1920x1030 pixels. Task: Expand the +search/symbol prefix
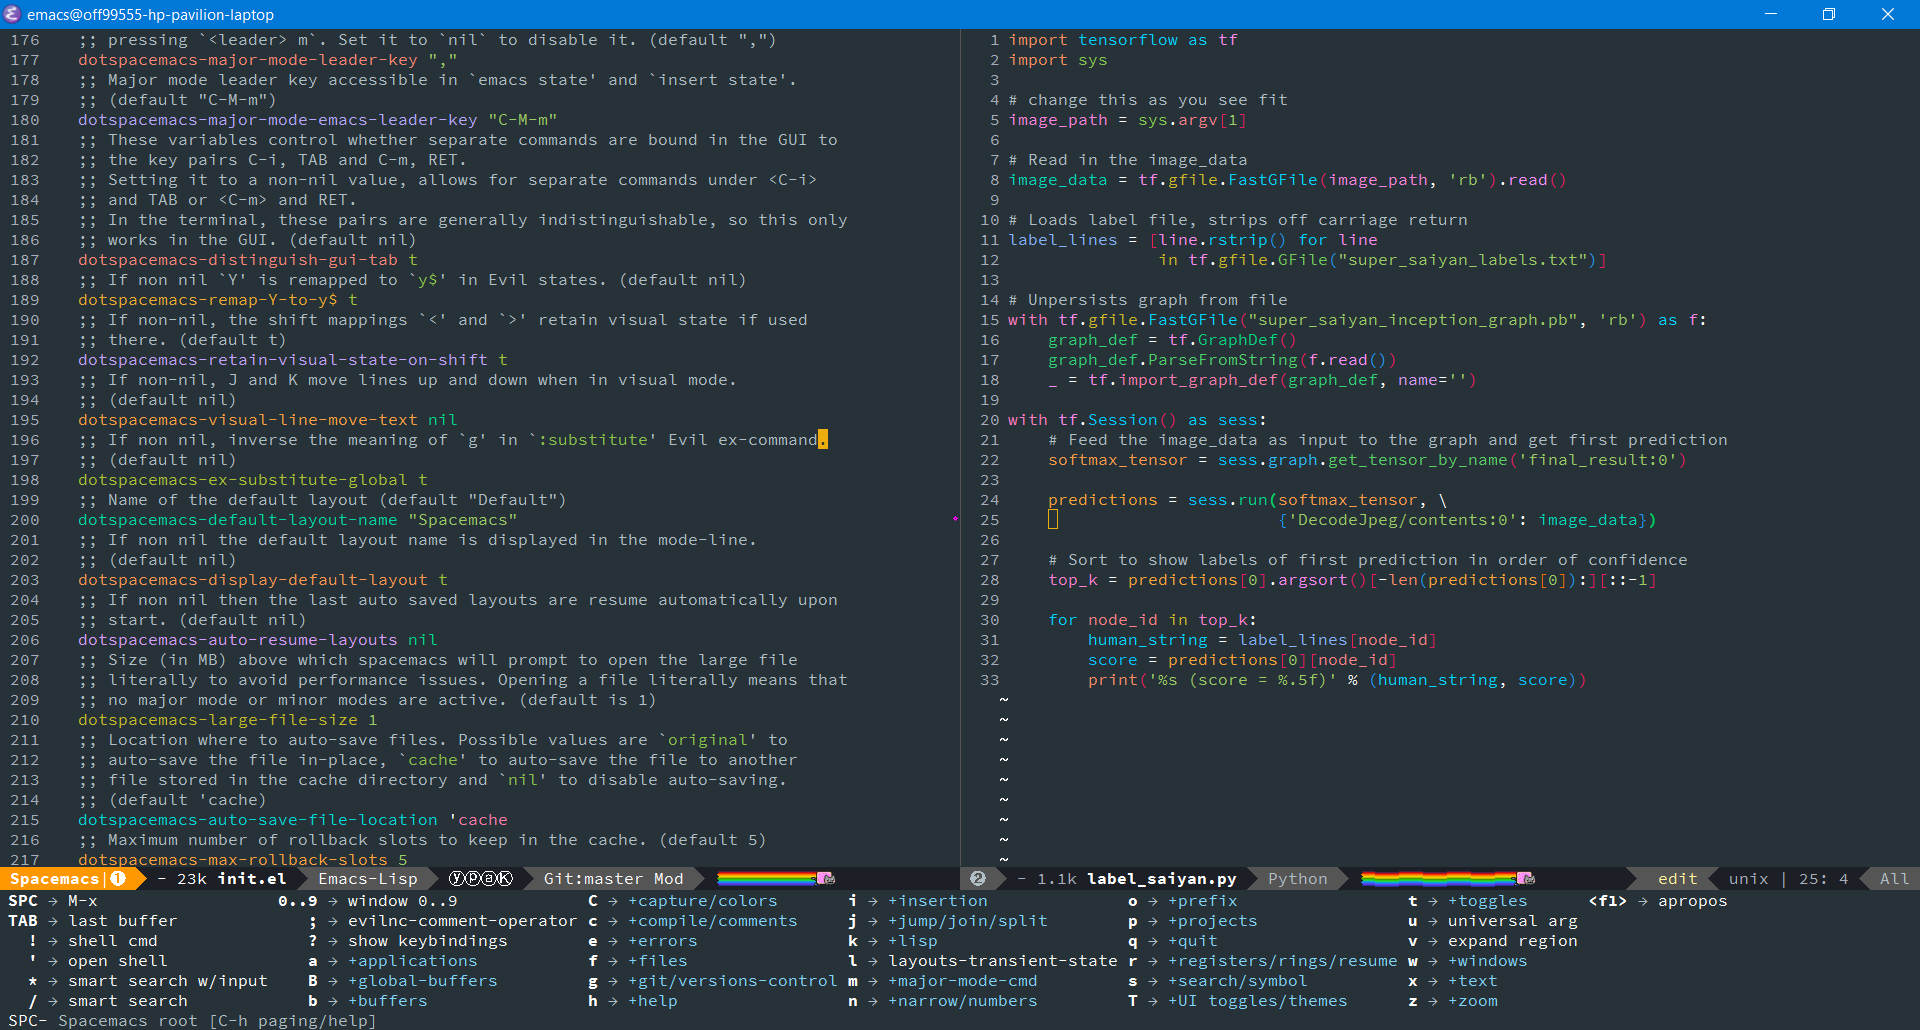(x=1237, y=981)
